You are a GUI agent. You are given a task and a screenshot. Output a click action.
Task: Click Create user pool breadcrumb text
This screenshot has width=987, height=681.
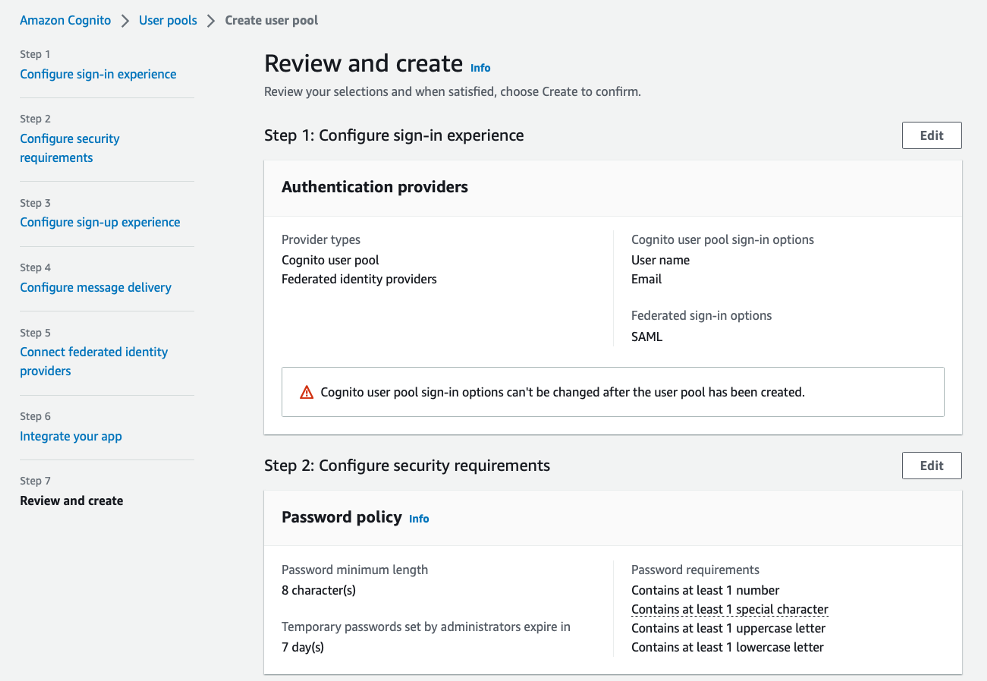(x=271, y=20)
